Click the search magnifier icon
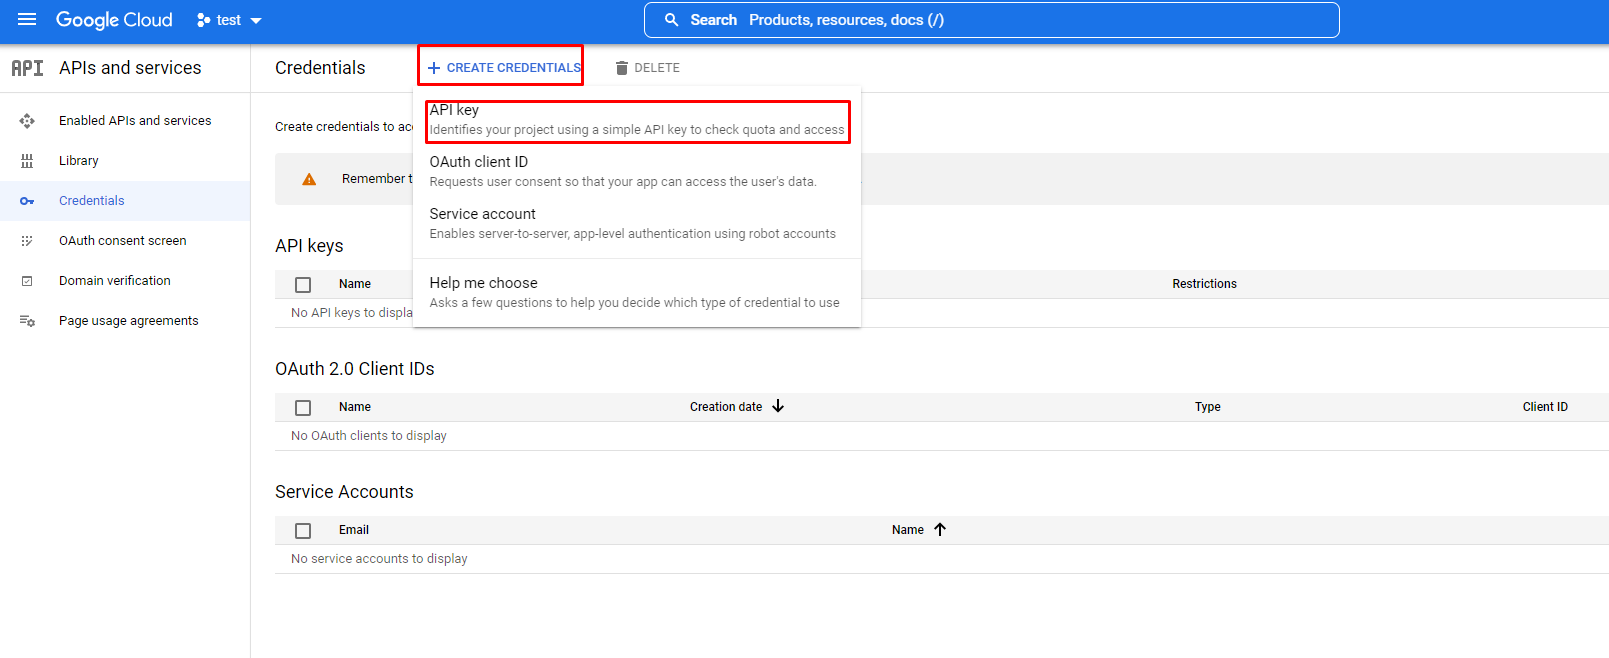 tap(672, 20)
